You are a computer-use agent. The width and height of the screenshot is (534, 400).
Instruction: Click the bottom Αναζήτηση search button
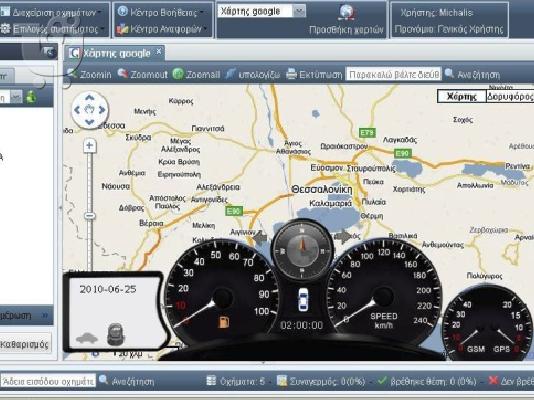pos(126,381)
